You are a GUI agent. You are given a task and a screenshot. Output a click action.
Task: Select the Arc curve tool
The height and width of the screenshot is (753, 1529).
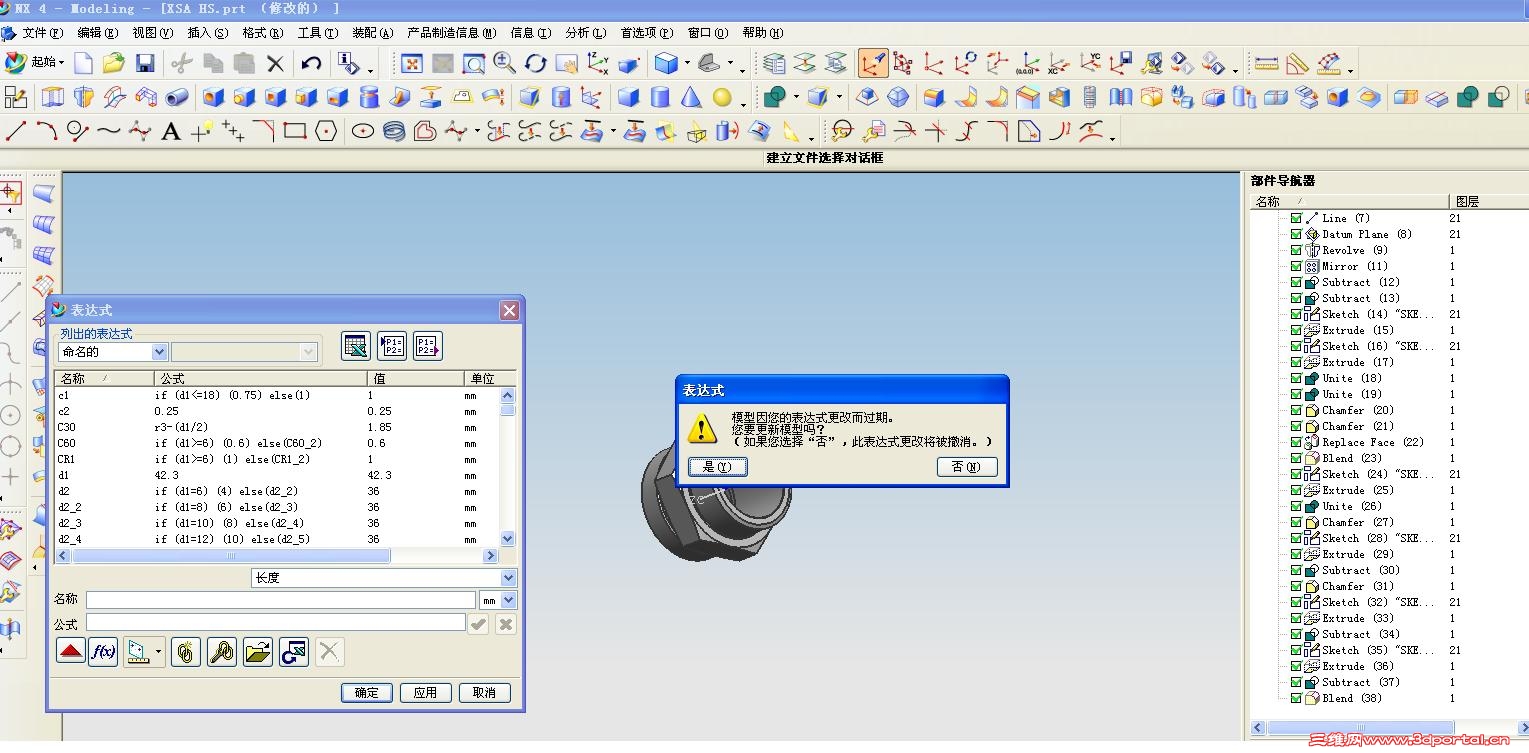click(x=47, y=130)
